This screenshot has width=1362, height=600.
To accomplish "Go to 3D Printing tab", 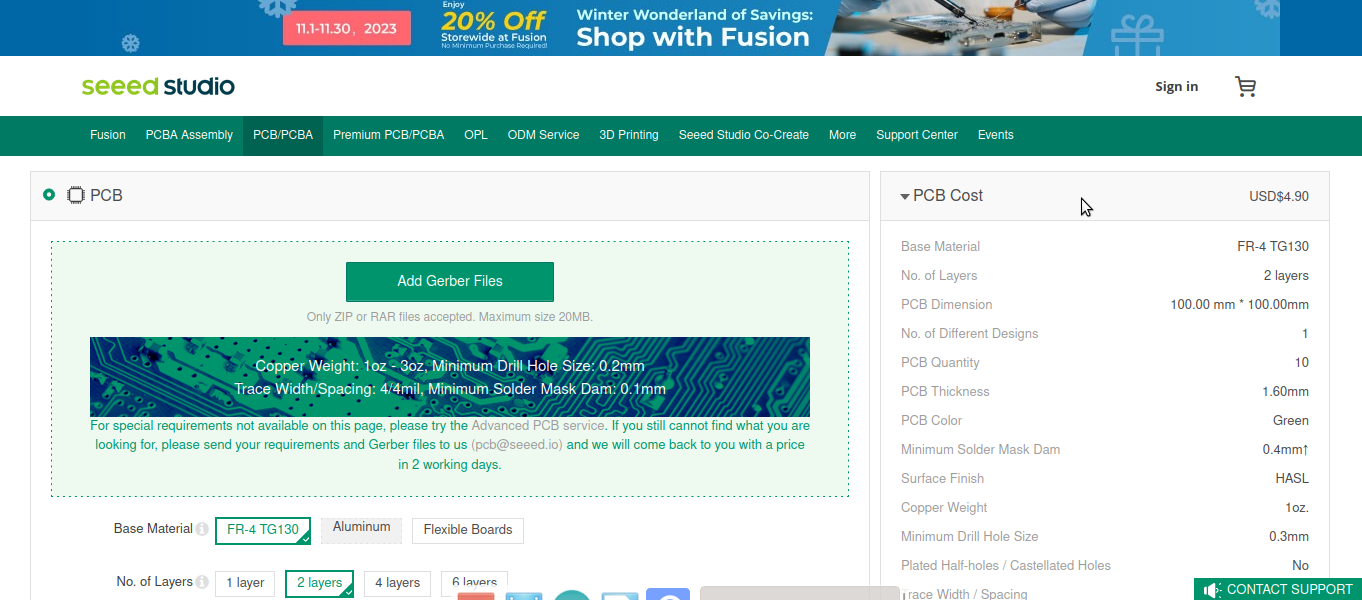I will coord(629,135).
